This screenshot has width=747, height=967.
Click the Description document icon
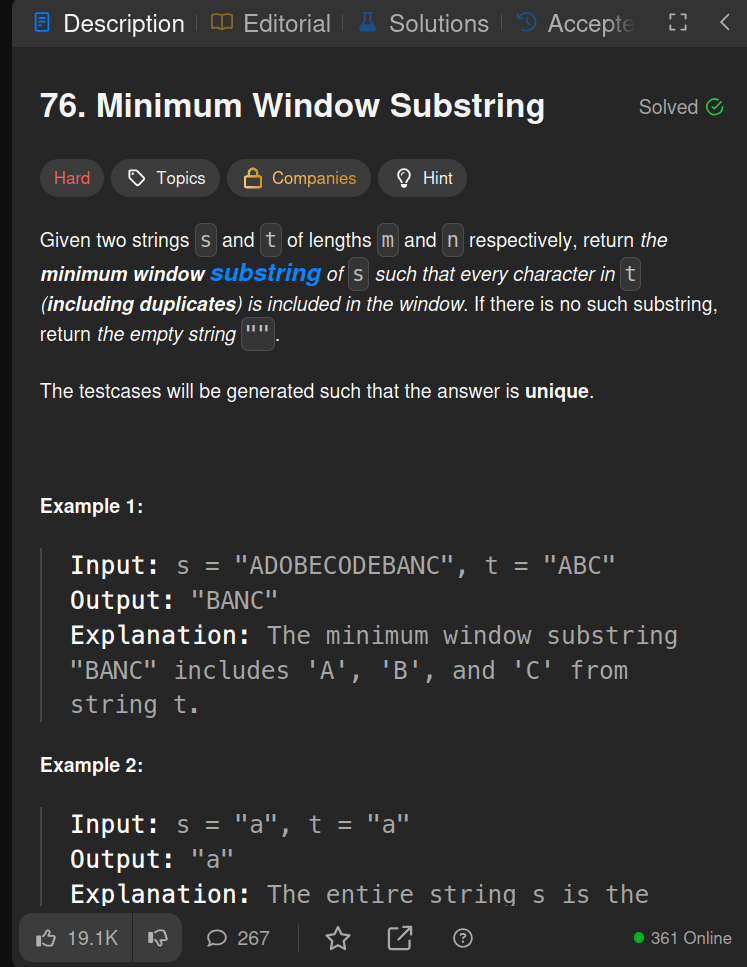tap(42, 23)
